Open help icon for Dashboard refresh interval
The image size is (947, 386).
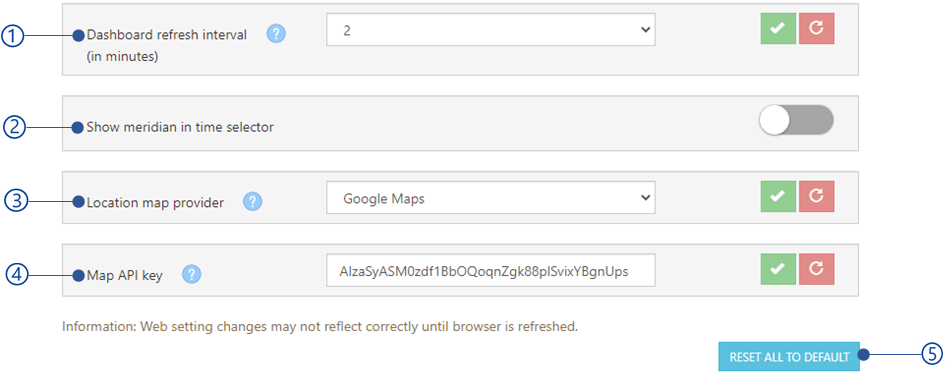(276, 34)
